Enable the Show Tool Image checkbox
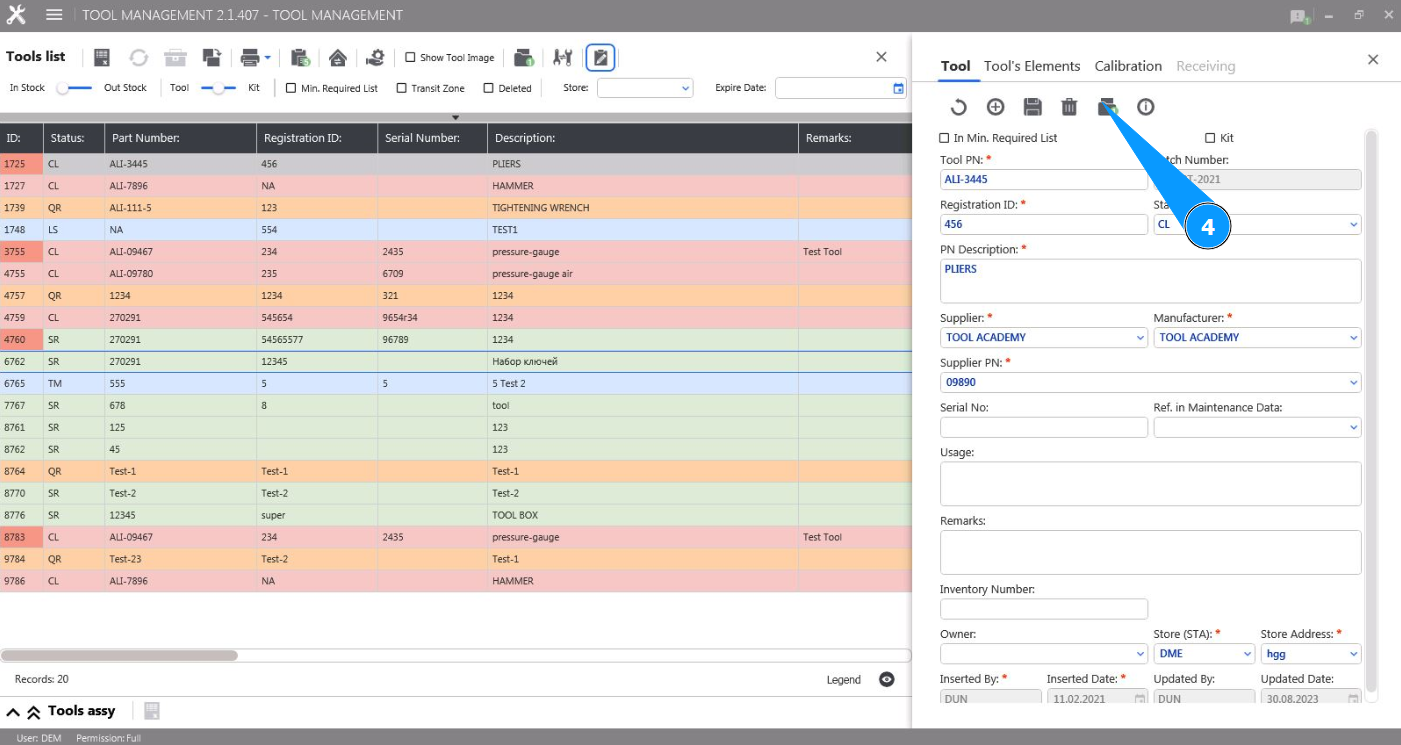The image size is (1401, 745). click(410, 58)
